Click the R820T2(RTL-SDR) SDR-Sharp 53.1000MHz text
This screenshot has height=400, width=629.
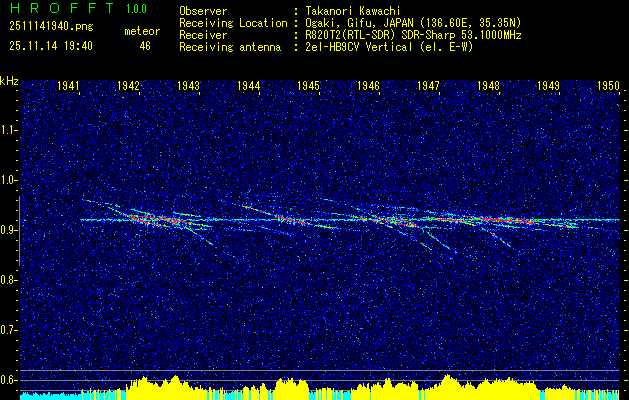[413, 35]
